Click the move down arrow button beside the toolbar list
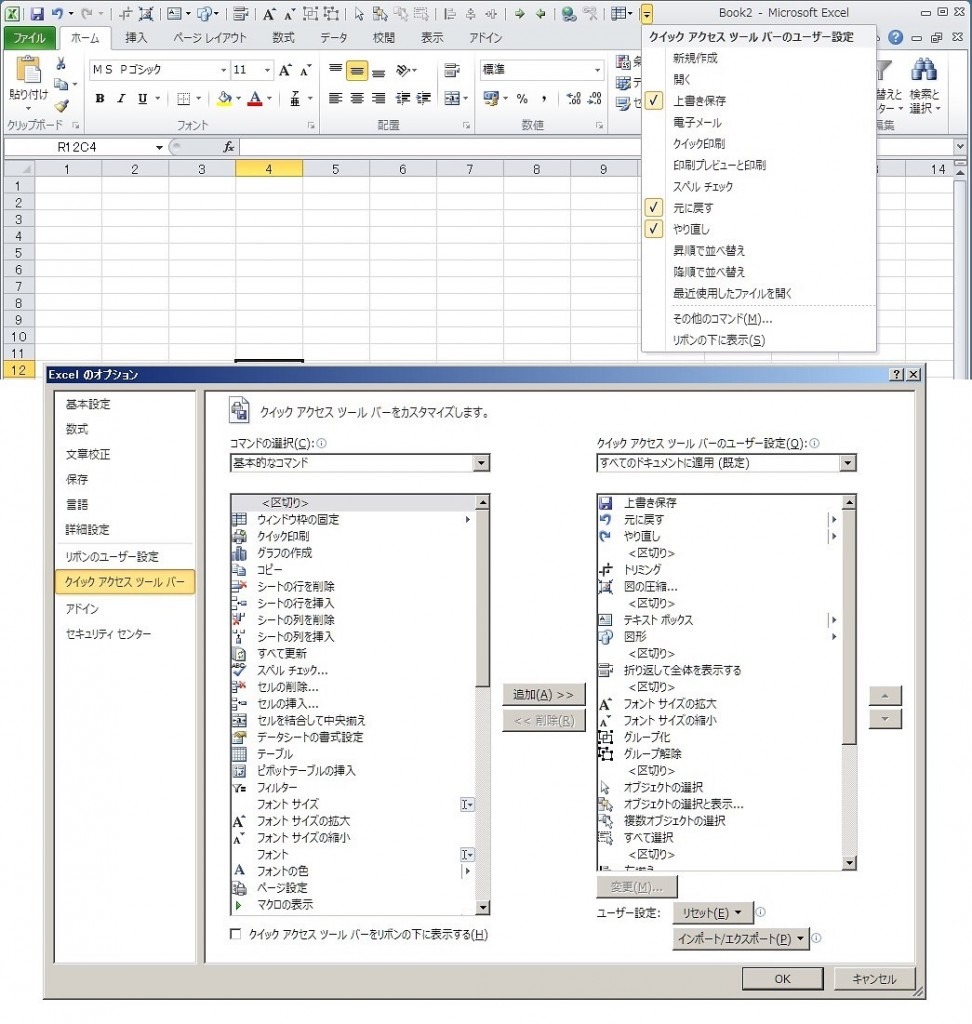Viewport: 972px width, 1024px height. tap(885, 719)
